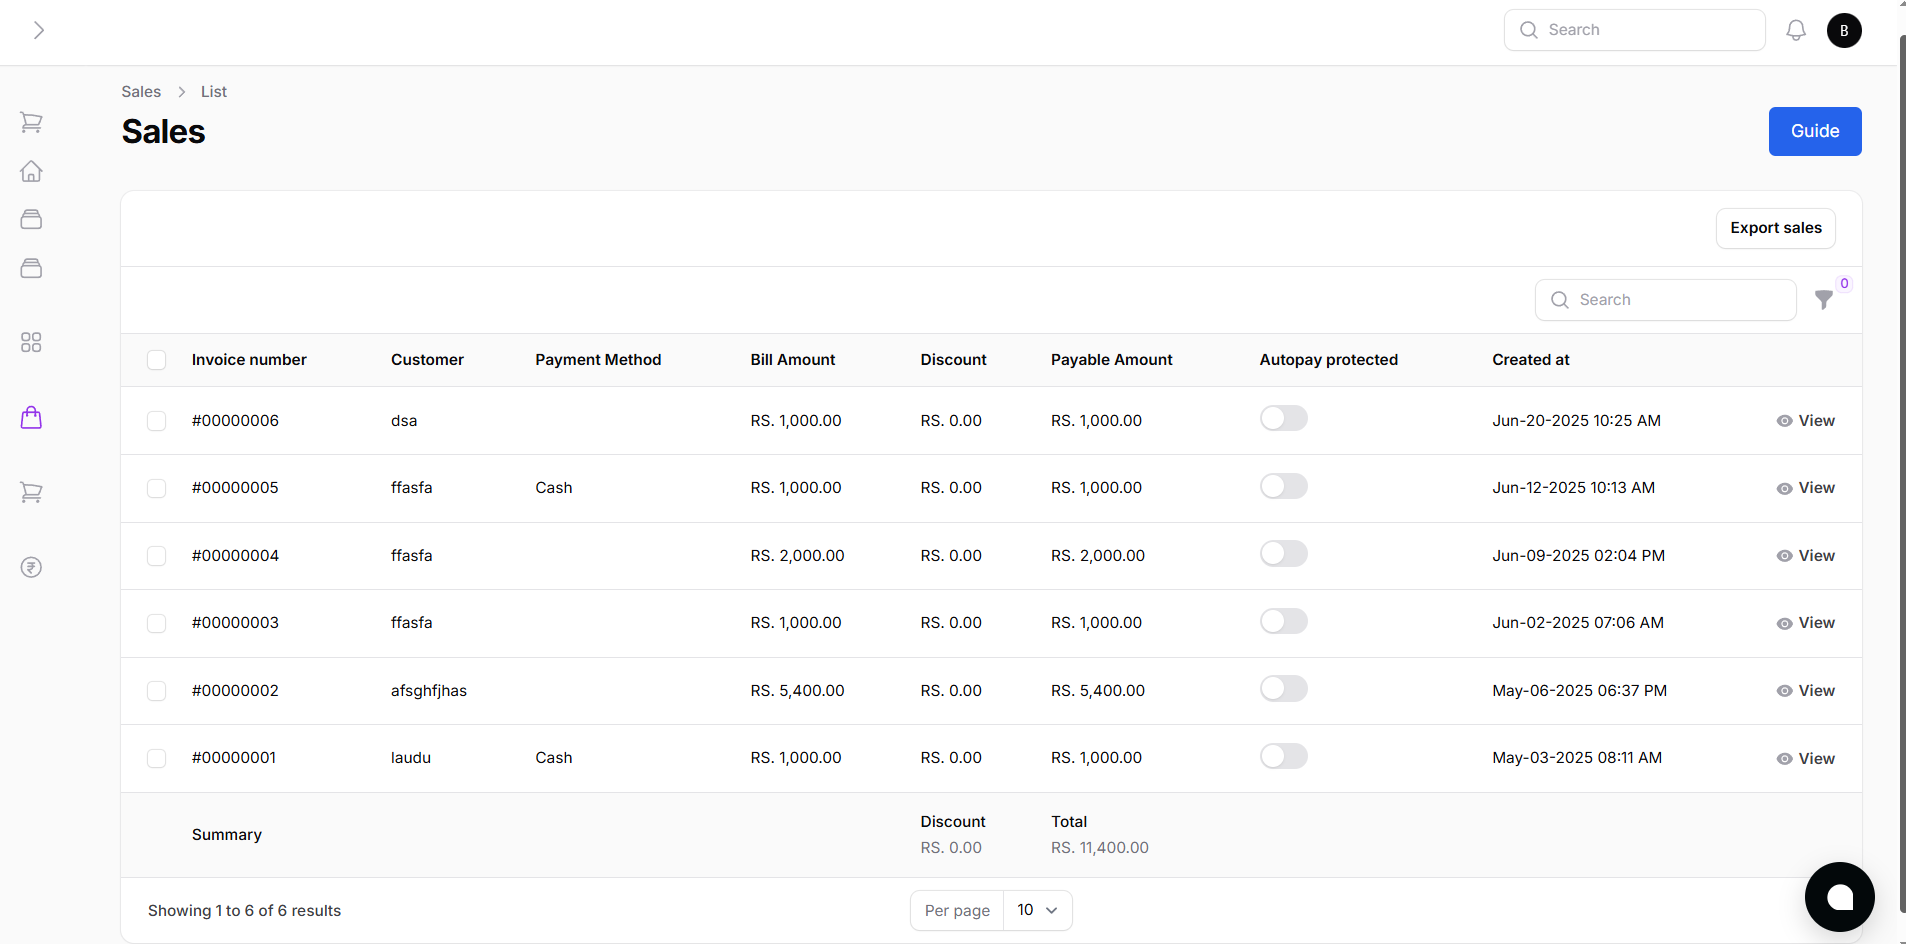
Task: Open the Per page 10 dropdown
Action: pos(1037,910)
